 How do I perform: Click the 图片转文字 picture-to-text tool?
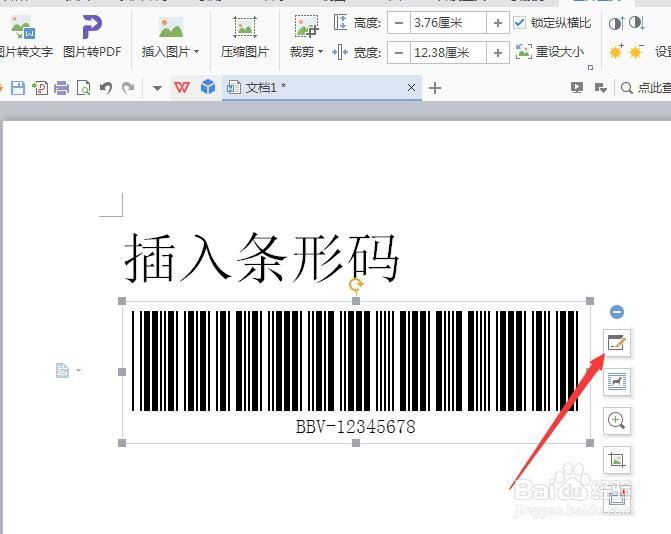(x=25, y=36)
